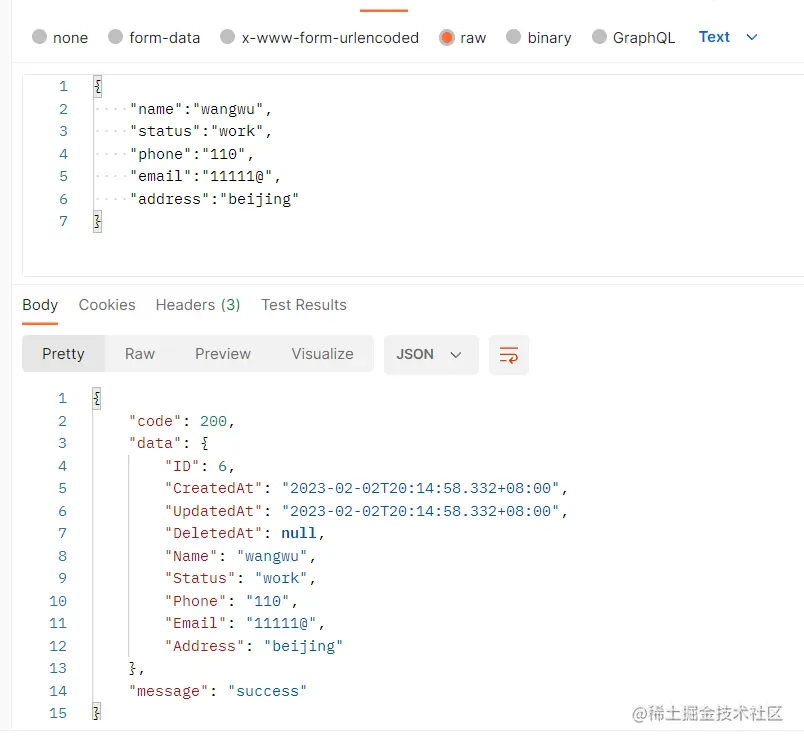
Task: Click the "status":"work" request line
Action: click(200, 131)
